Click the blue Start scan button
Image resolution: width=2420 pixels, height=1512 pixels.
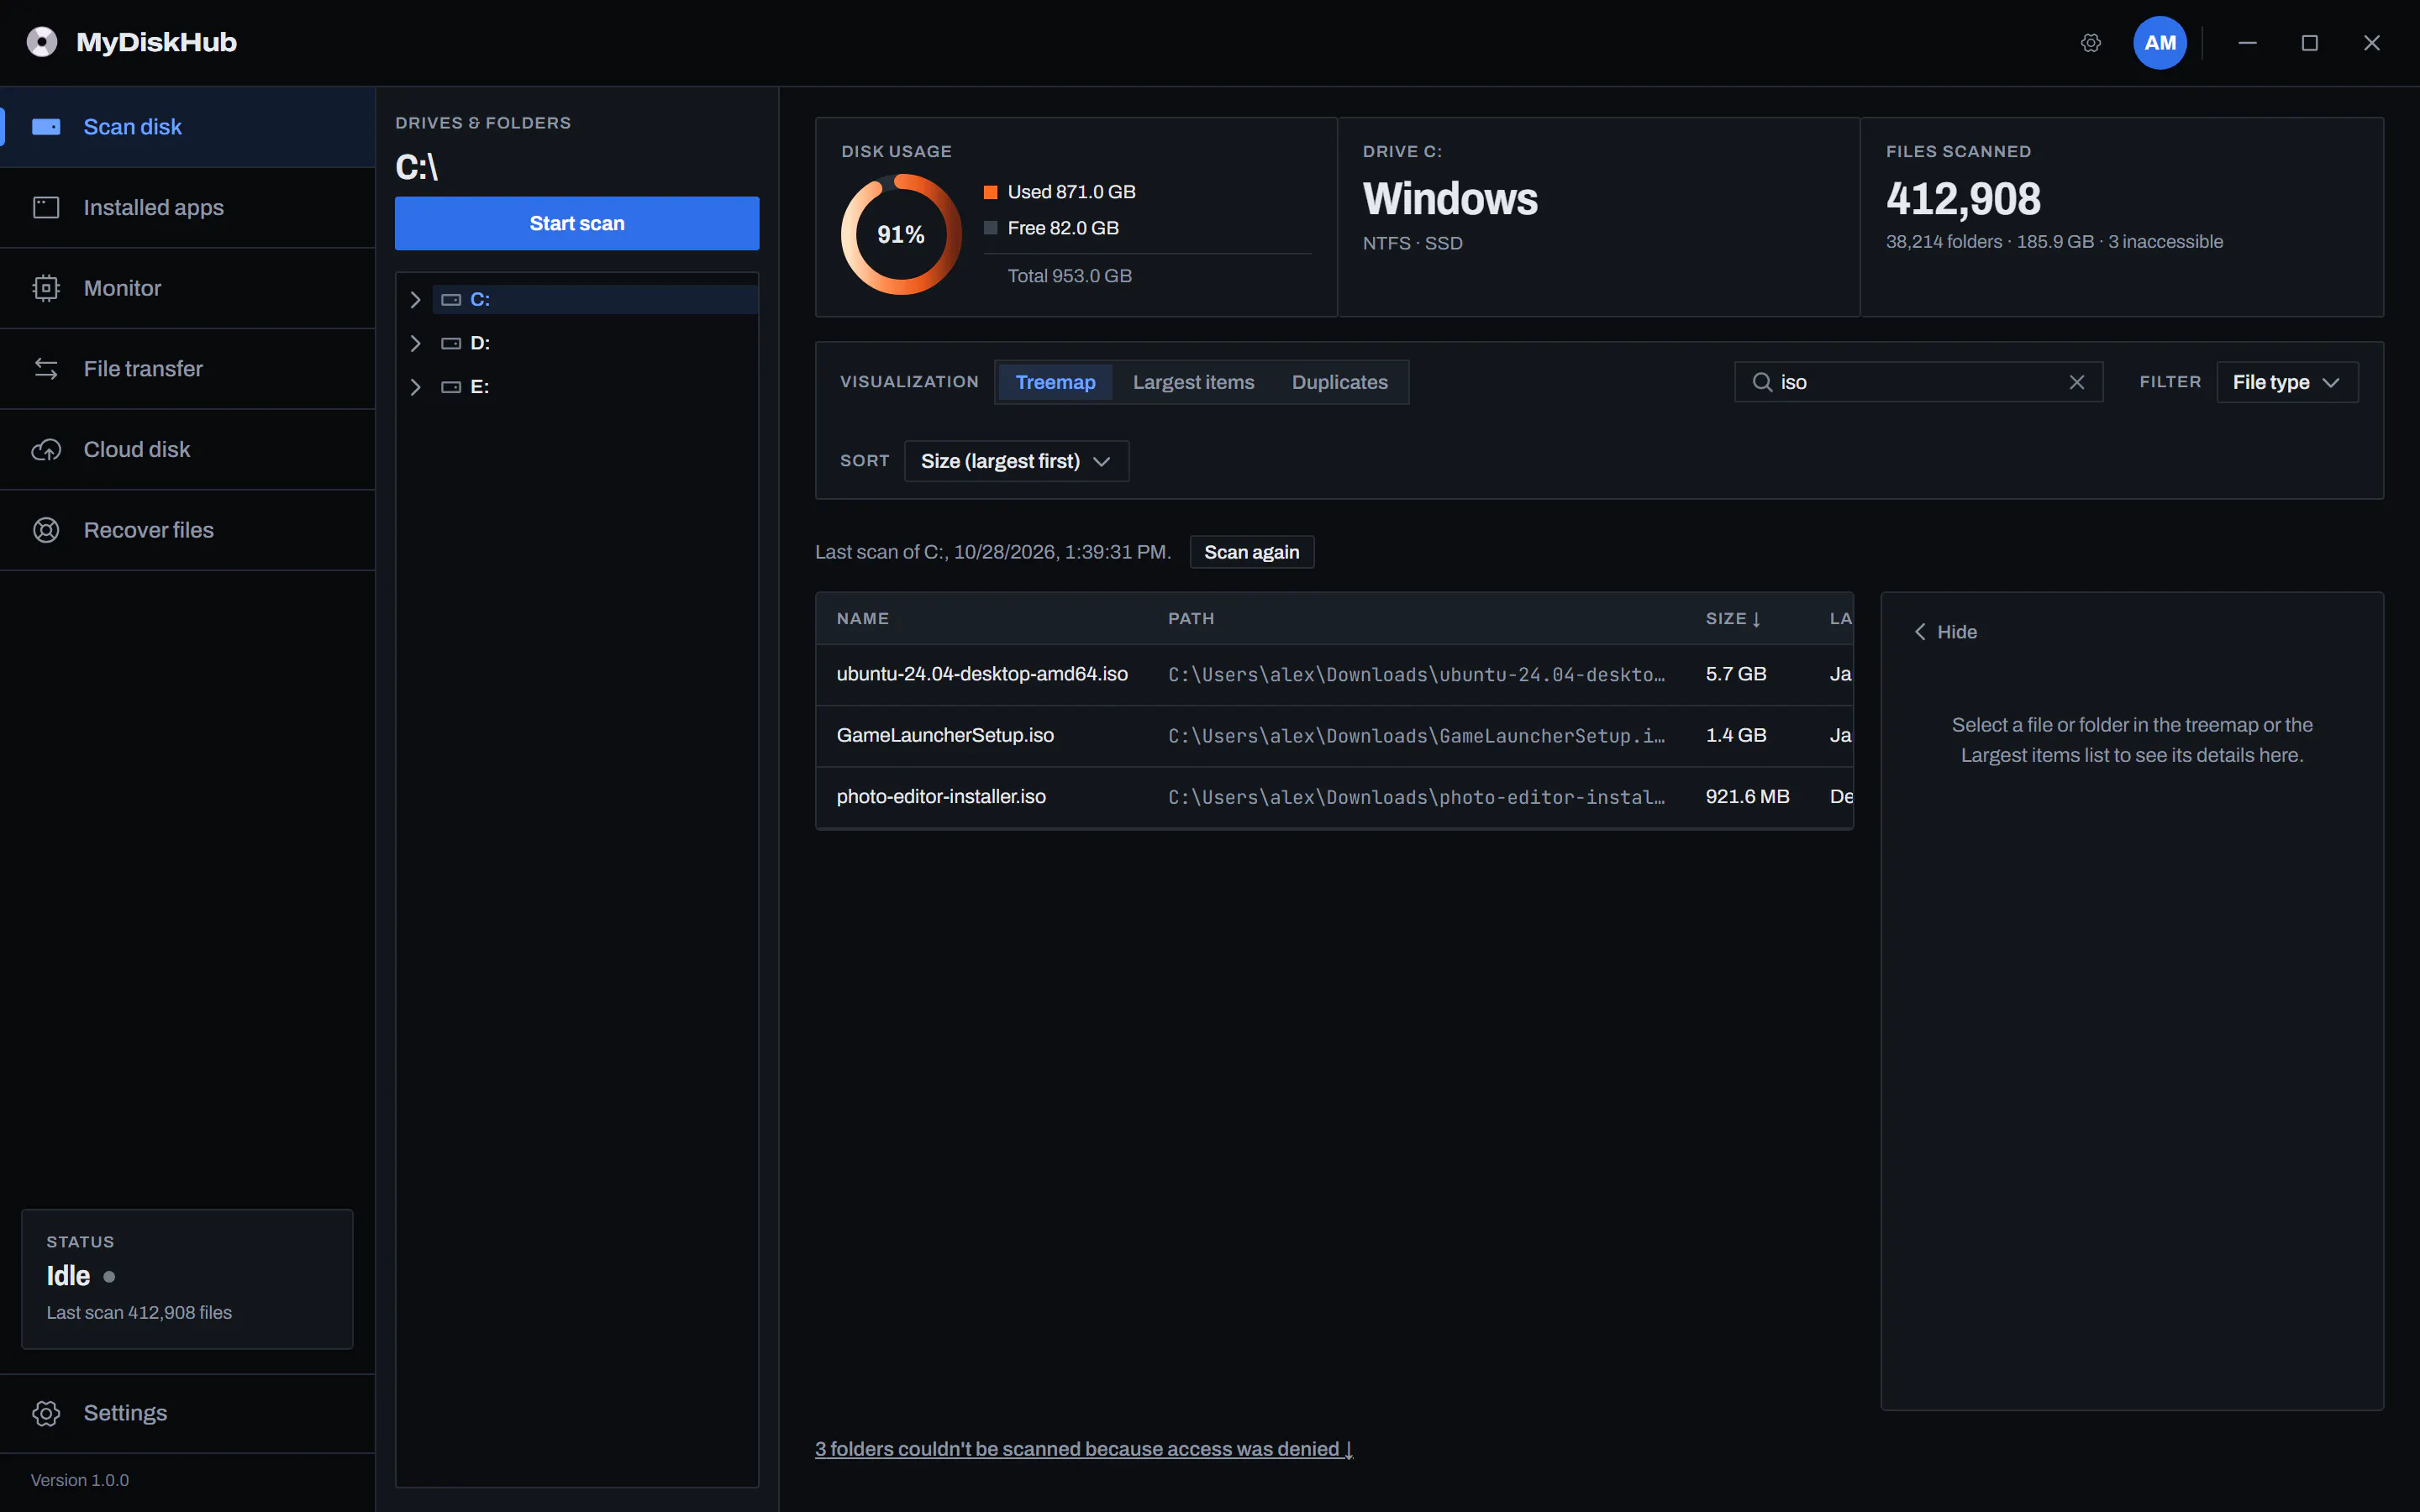point(577,223)
